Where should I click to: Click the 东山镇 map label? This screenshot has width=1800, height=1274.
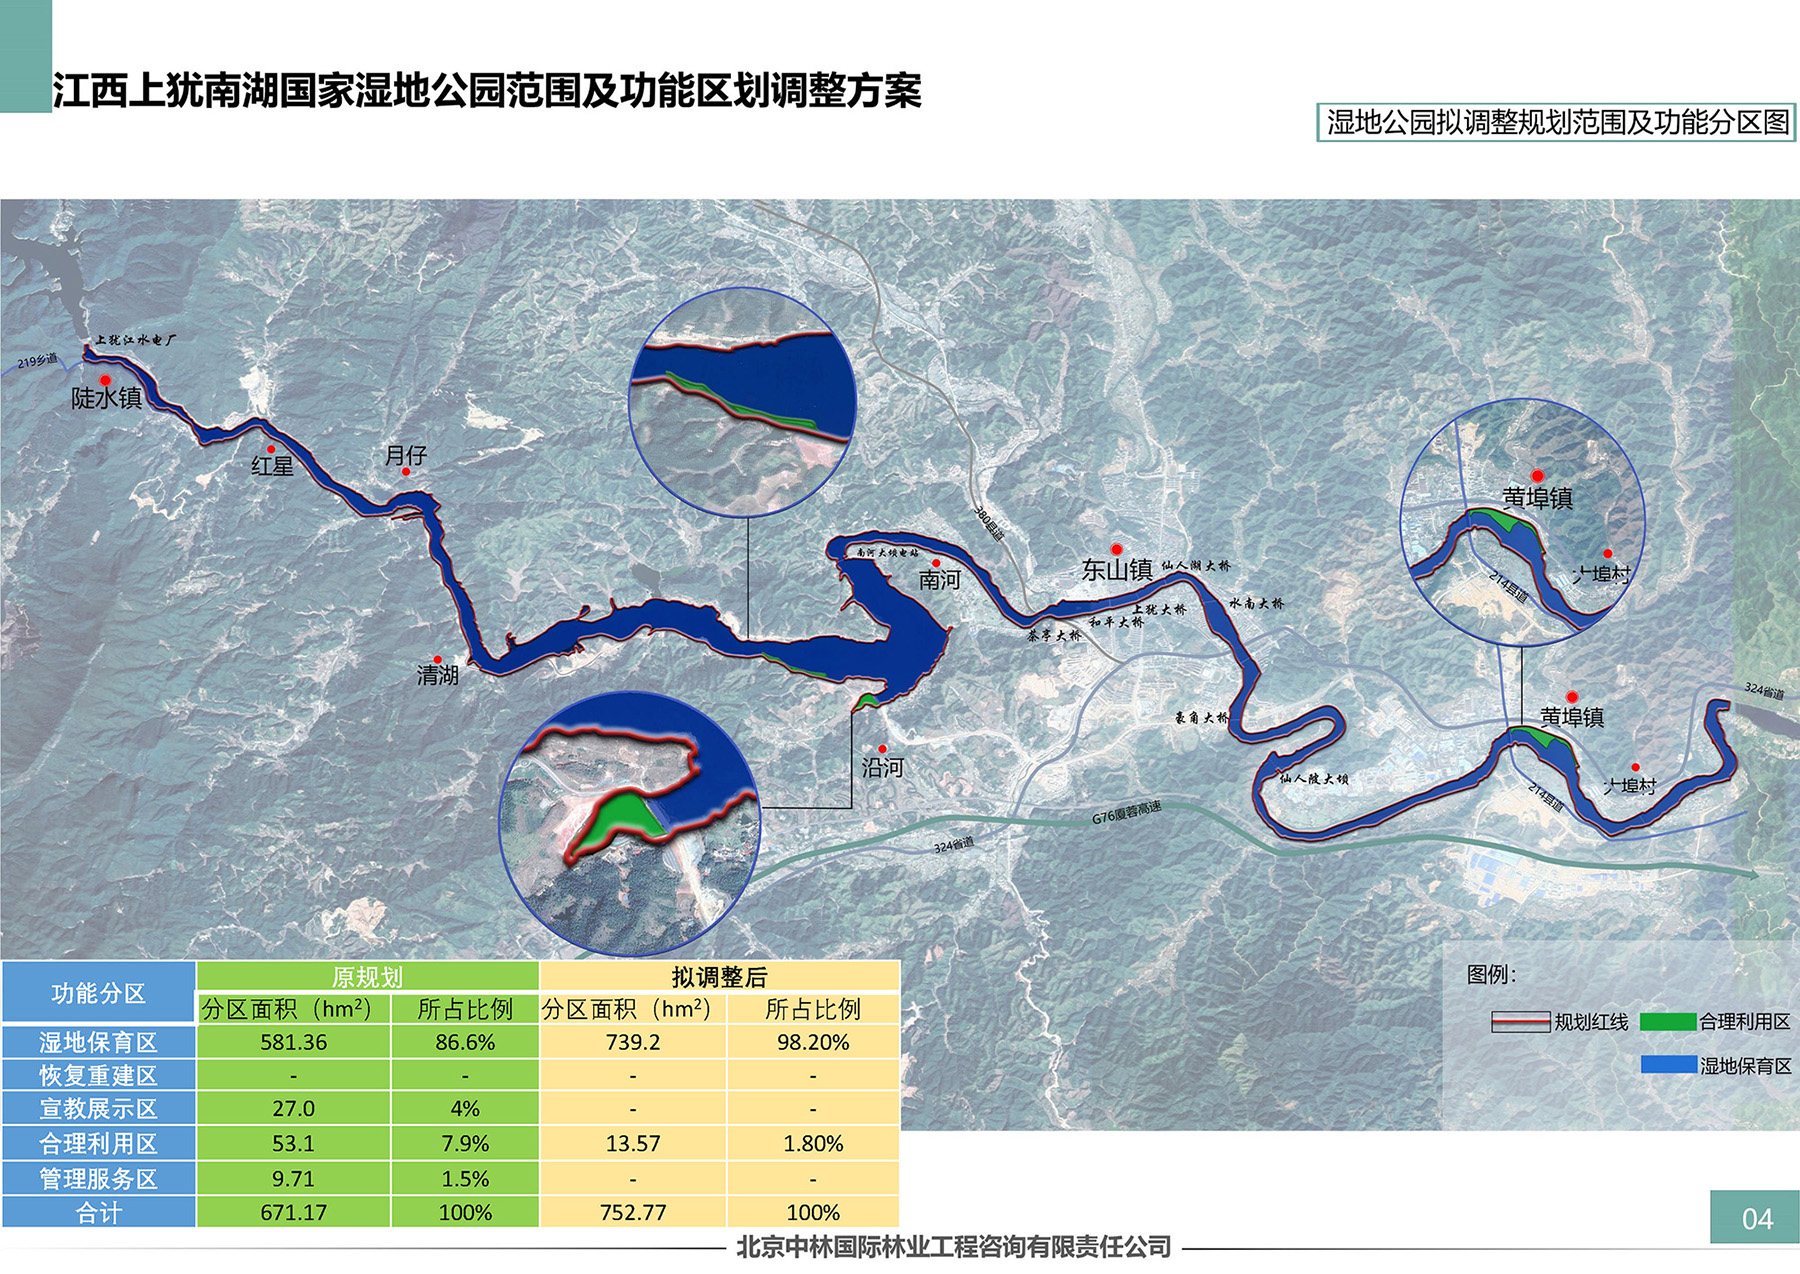[x=1117, y=570]
